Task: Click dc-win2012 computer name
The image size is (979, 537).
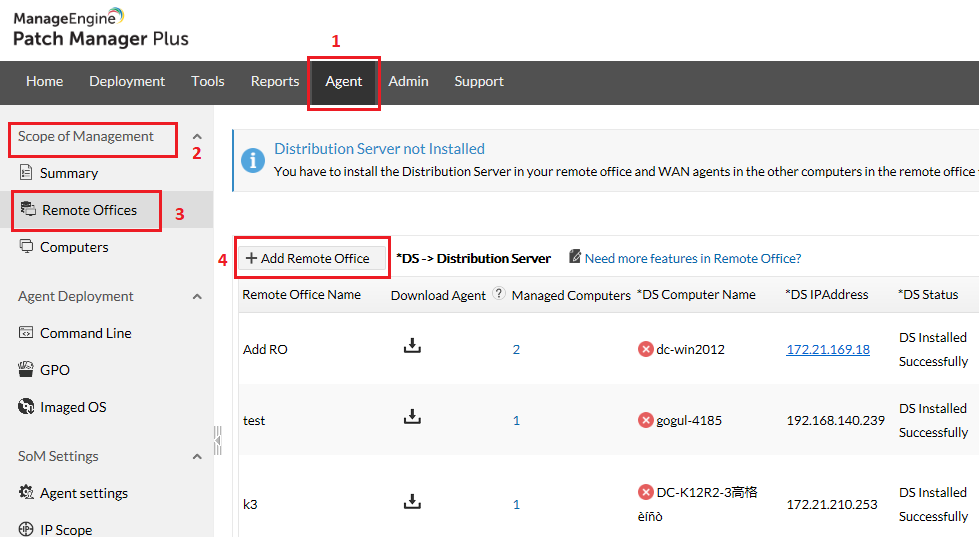Action: [691, 350]
